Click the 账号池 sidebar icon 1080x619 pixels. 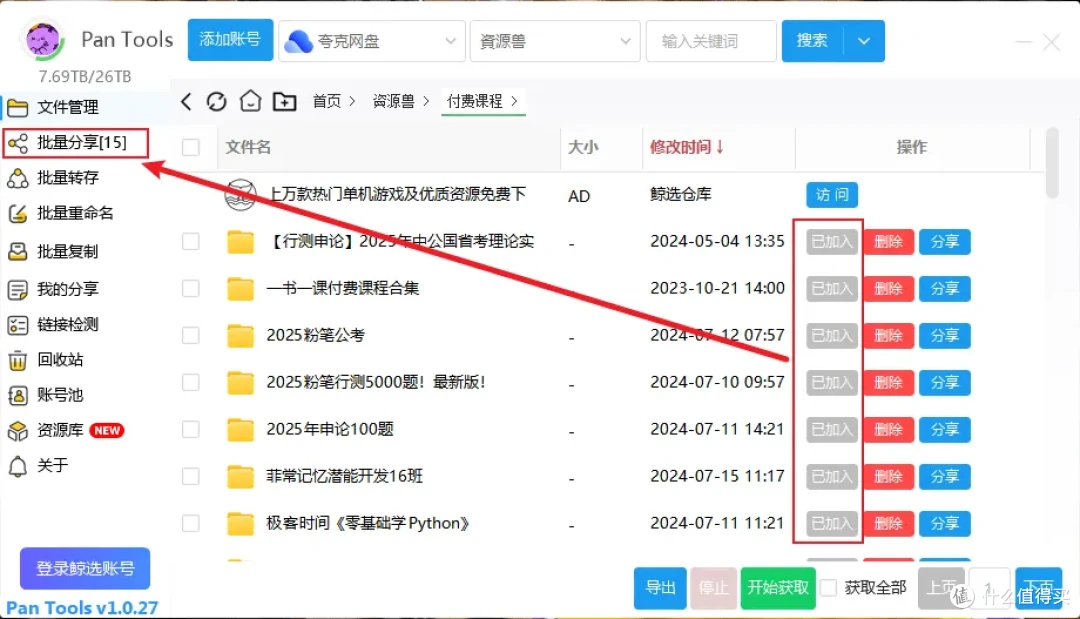pyautogui.click(x=17, y=395)
